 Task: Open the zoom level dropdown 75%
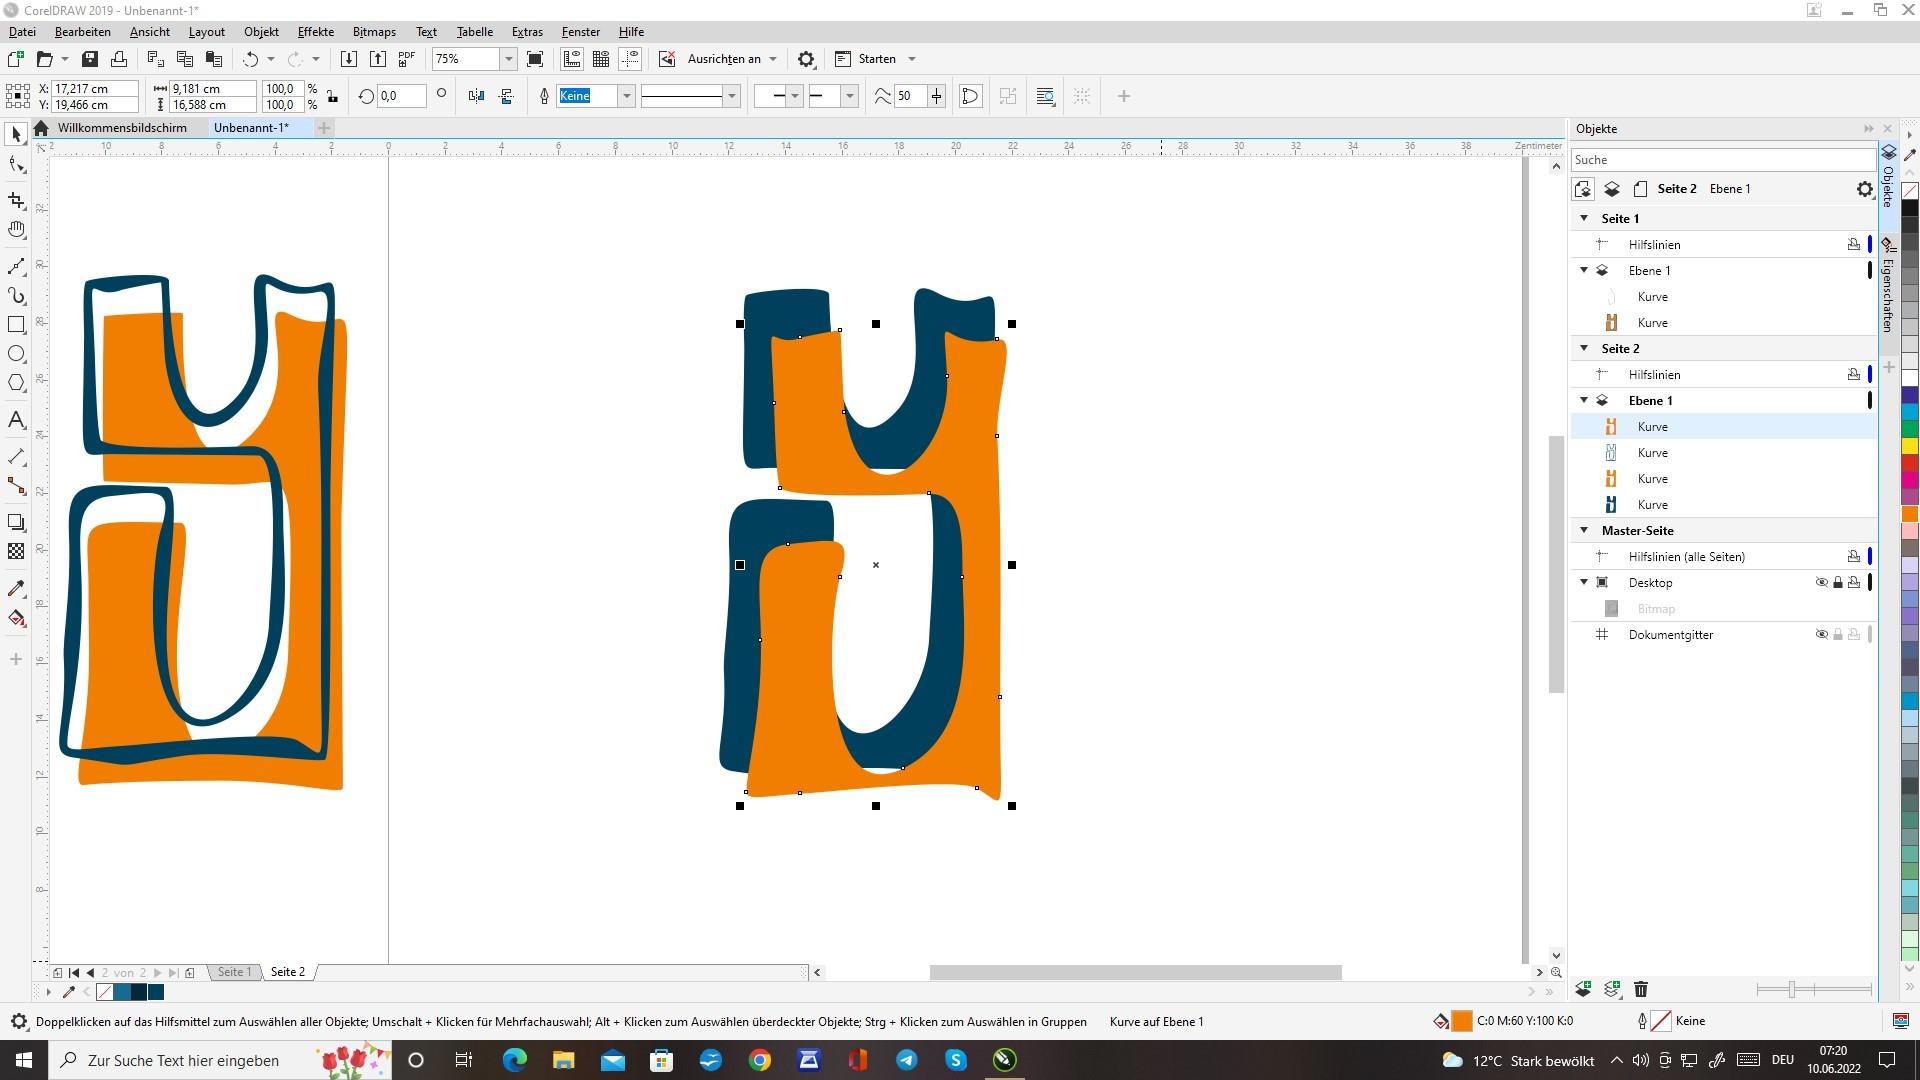coord(508,59)
